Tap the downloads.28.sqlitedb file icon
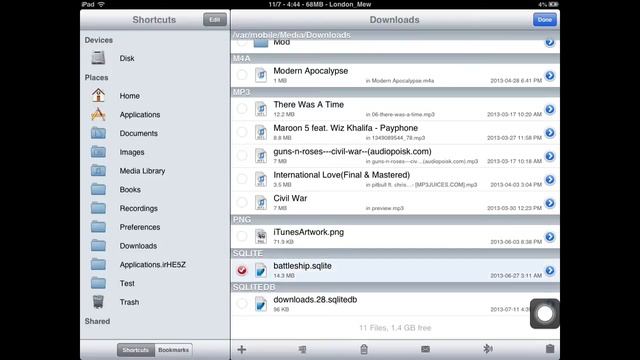The width and height of the screenshot is (640, 360). 261,304
